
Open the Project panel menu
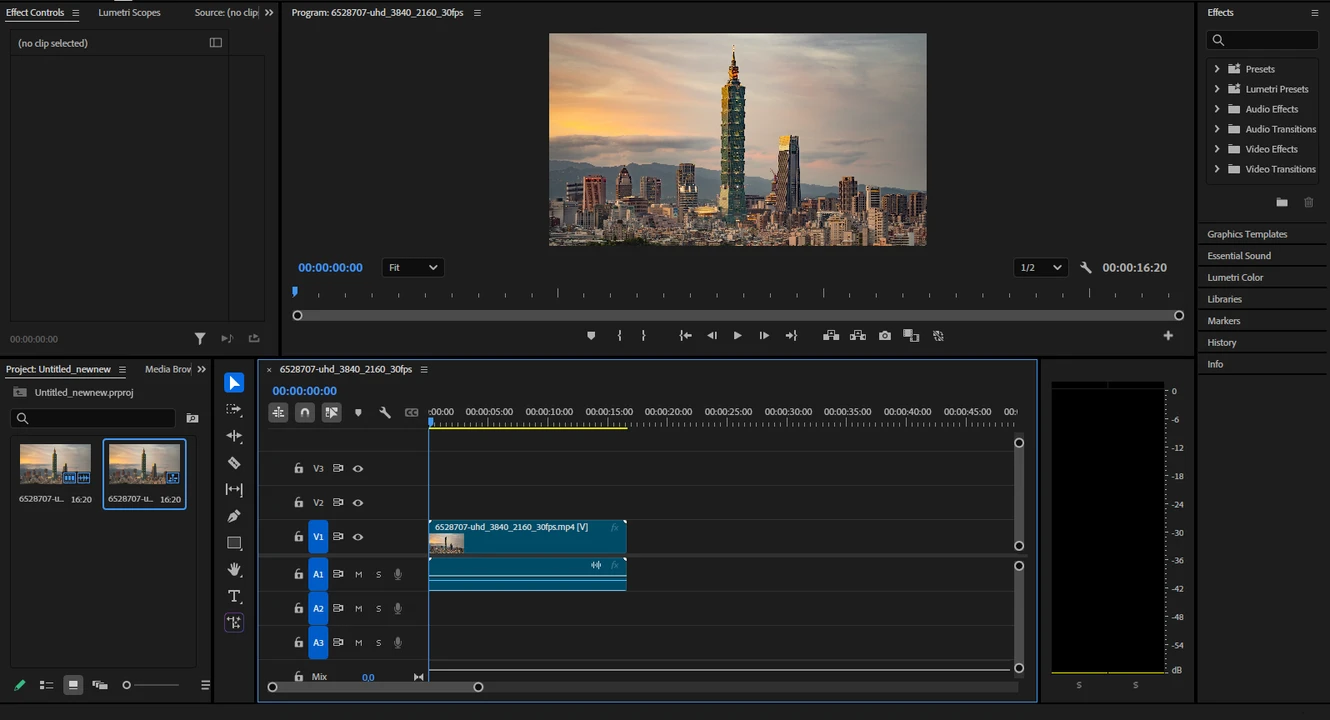122,369
